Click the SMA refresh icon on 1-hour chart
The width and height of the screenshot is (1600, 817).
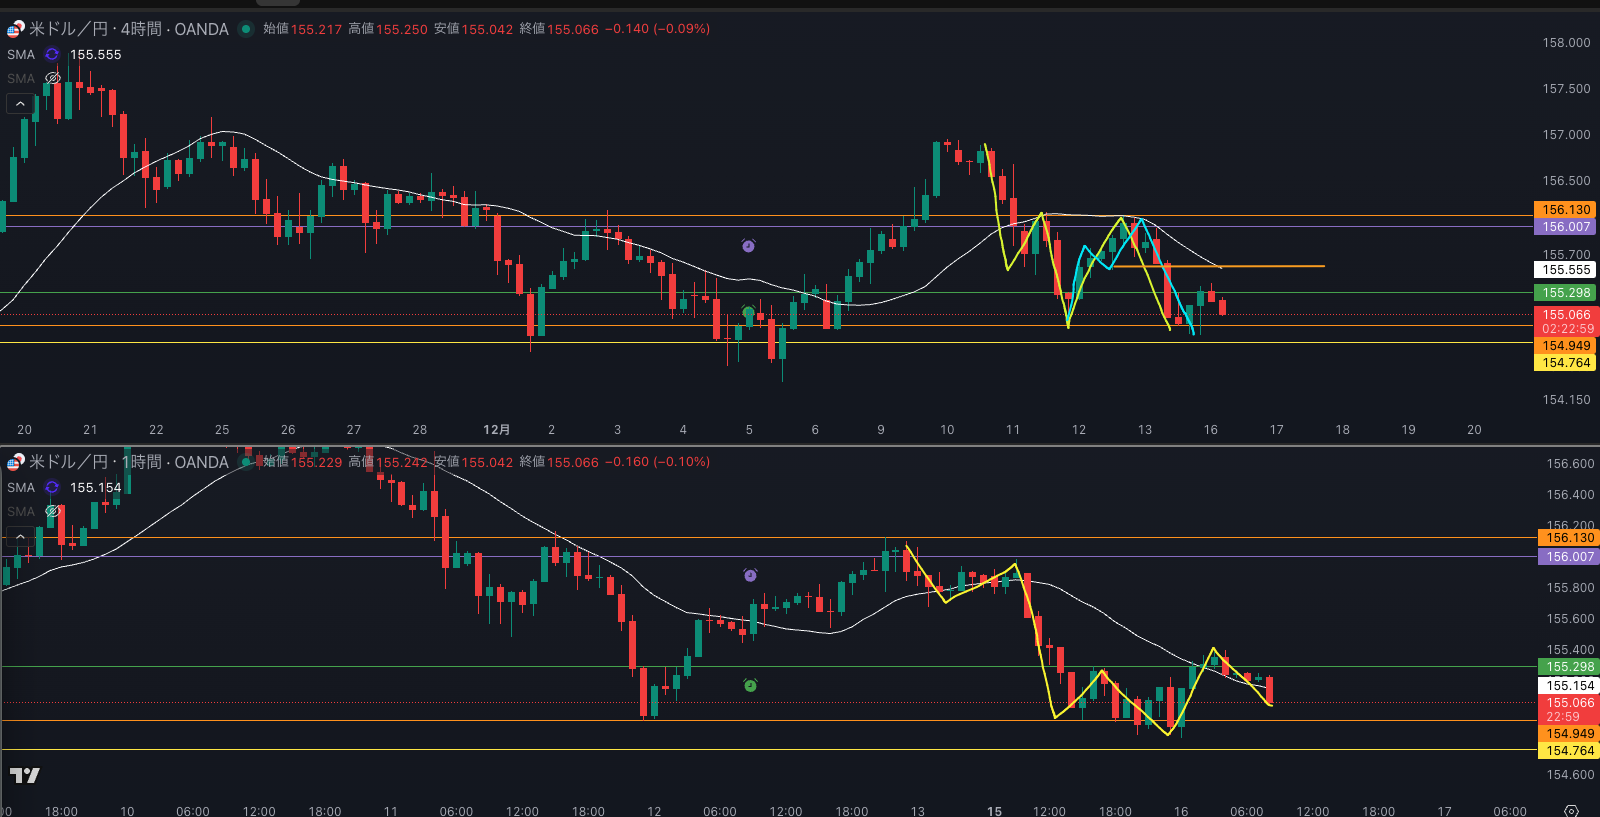[x=52, y=488]
